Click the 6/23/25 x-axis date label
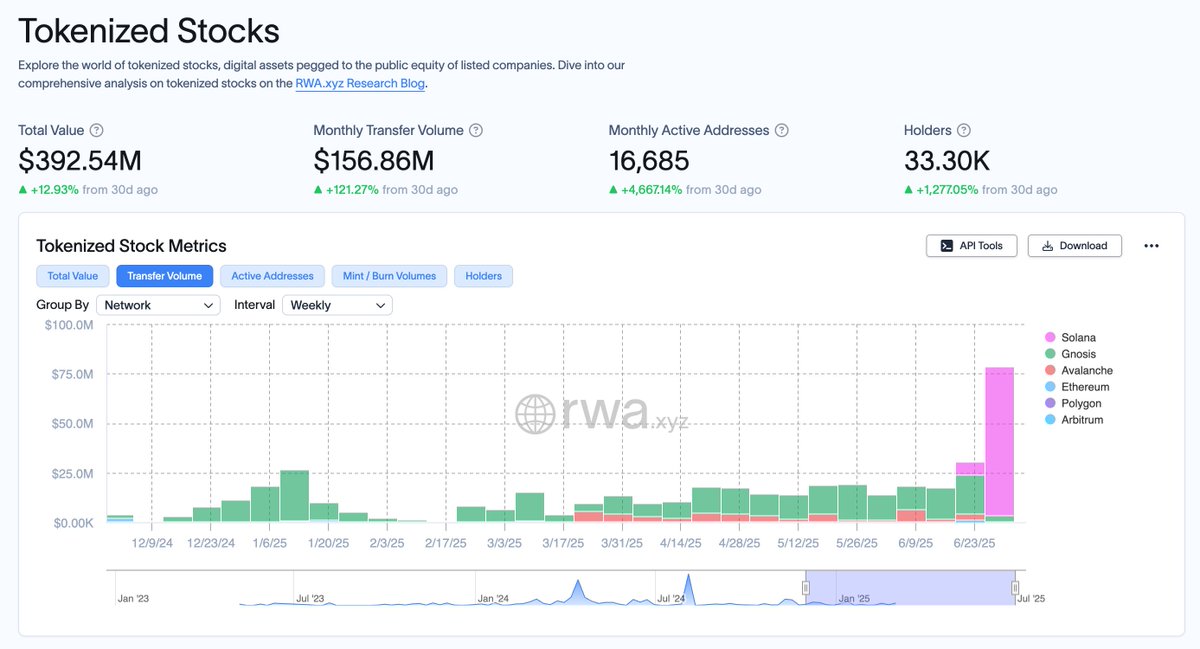This screenshot has width=1200, height=649. tap(975, 543)
